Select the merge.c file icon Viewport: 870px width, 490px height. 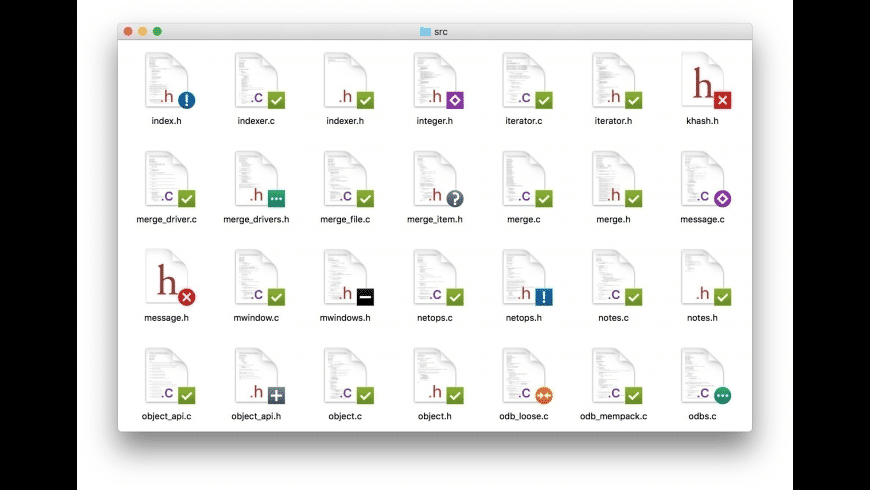(x=526, y=179)
